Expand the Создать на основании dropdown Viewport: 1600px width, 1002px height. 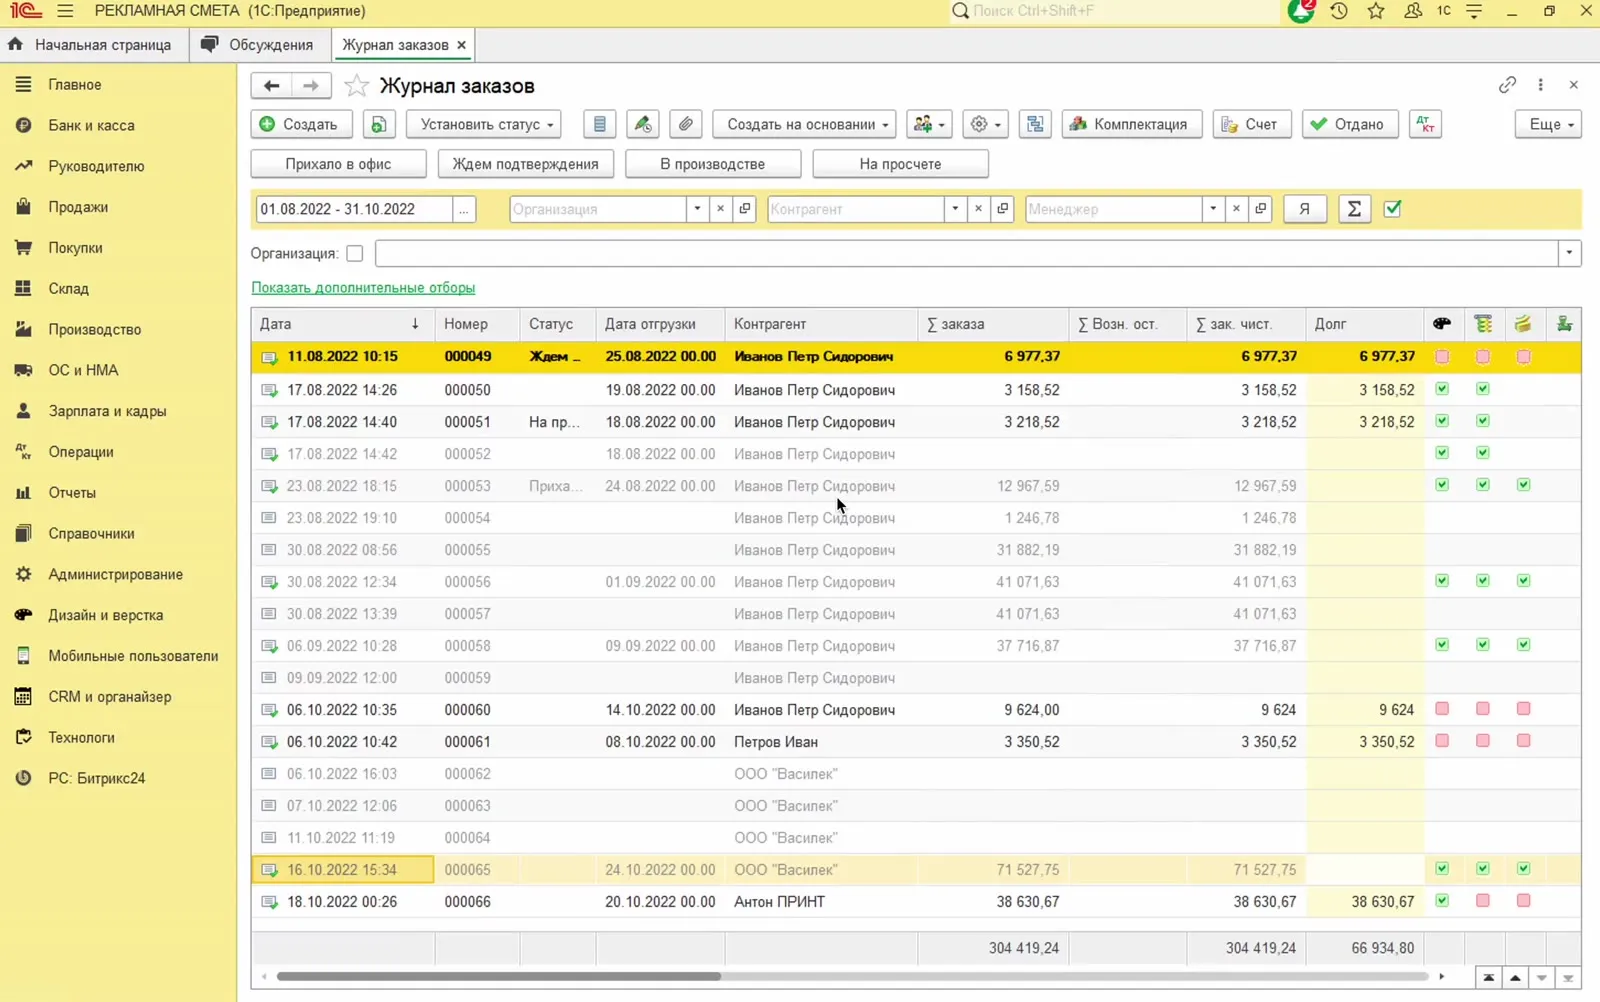pos(804,124)
